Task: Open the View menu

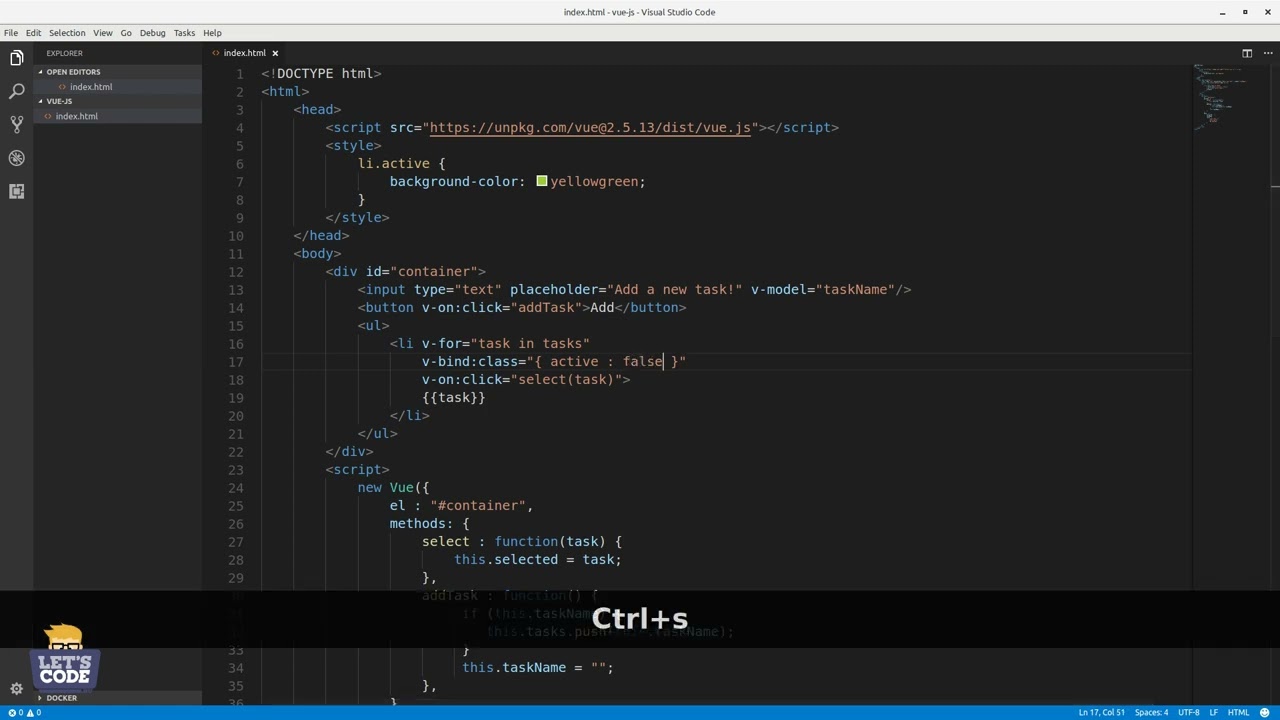Action: (102, 33)
